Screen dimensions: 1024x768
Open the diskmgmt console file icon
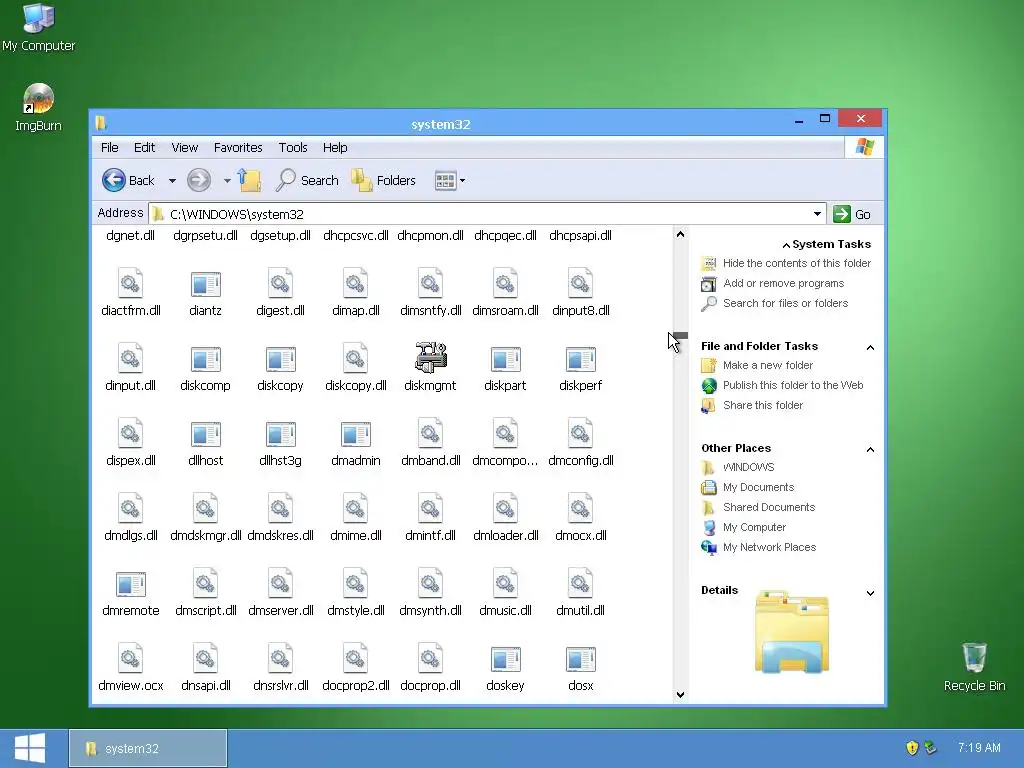coord(430,358)
